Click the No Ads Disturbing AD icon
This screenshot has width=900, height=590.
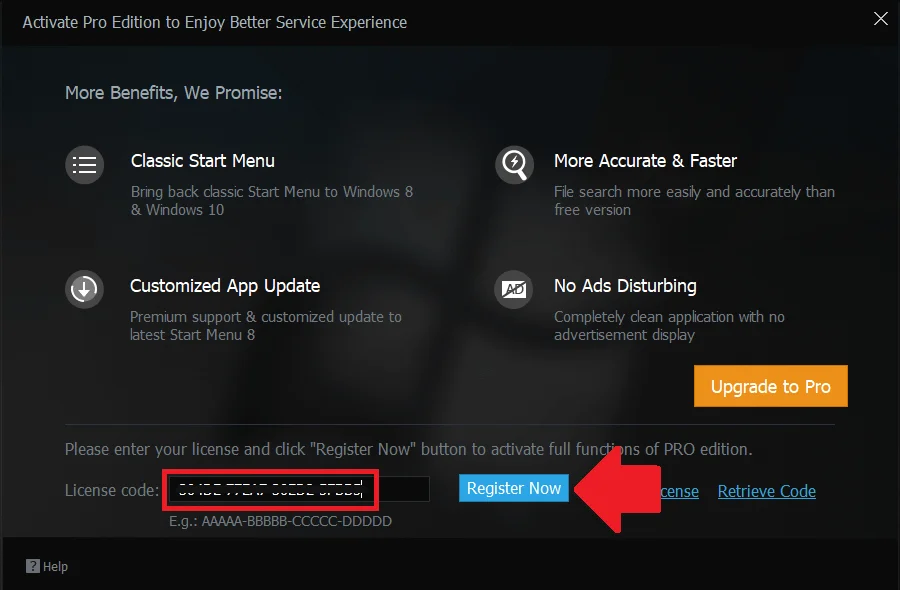pos(514,289)
